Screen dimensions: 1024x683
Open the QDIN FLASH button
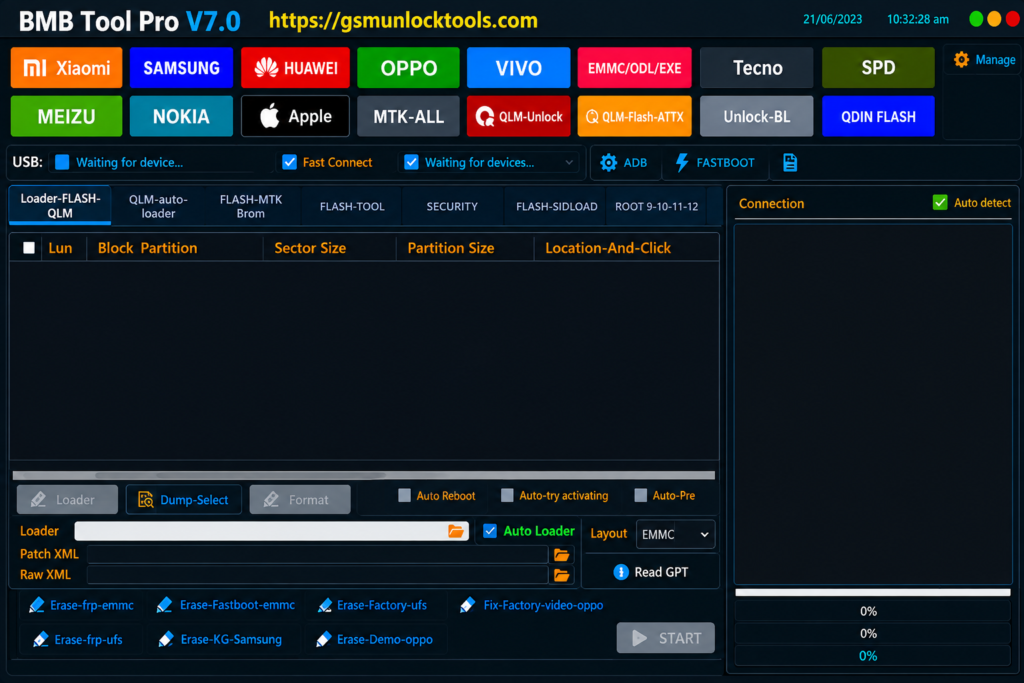pos(878,117)
